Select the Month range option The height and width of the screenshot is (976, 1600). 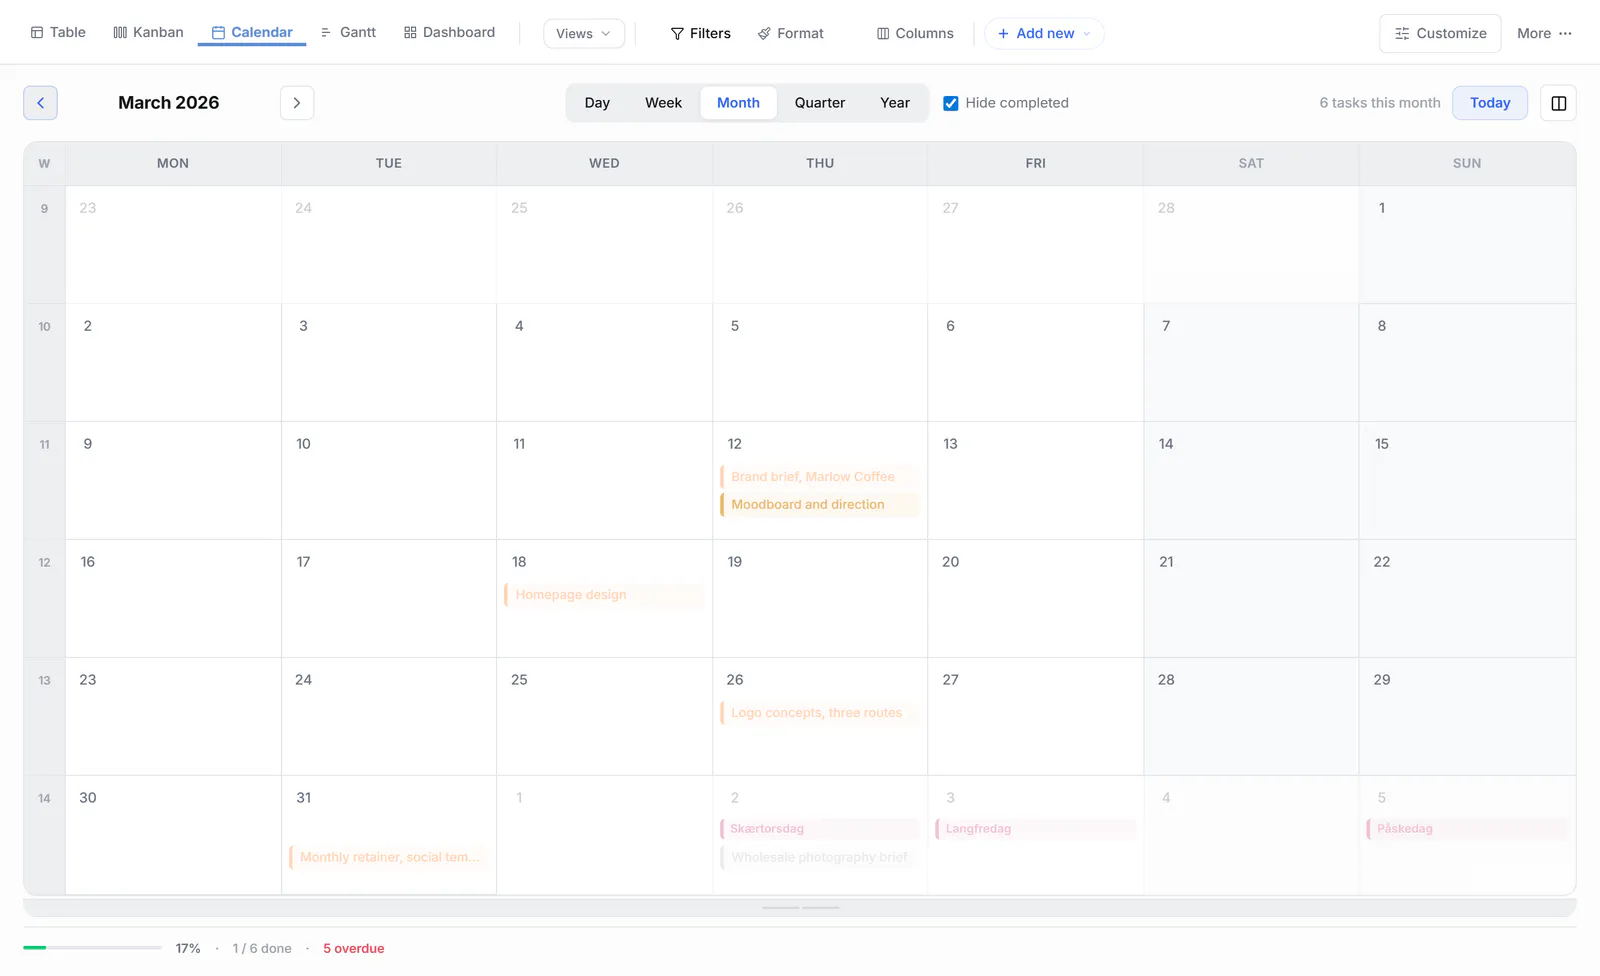tap(738, 103)
